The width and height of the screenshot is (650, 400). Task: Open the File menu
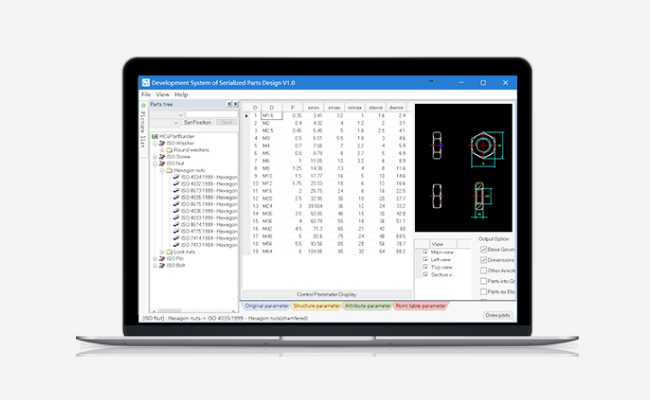(146, 94)
